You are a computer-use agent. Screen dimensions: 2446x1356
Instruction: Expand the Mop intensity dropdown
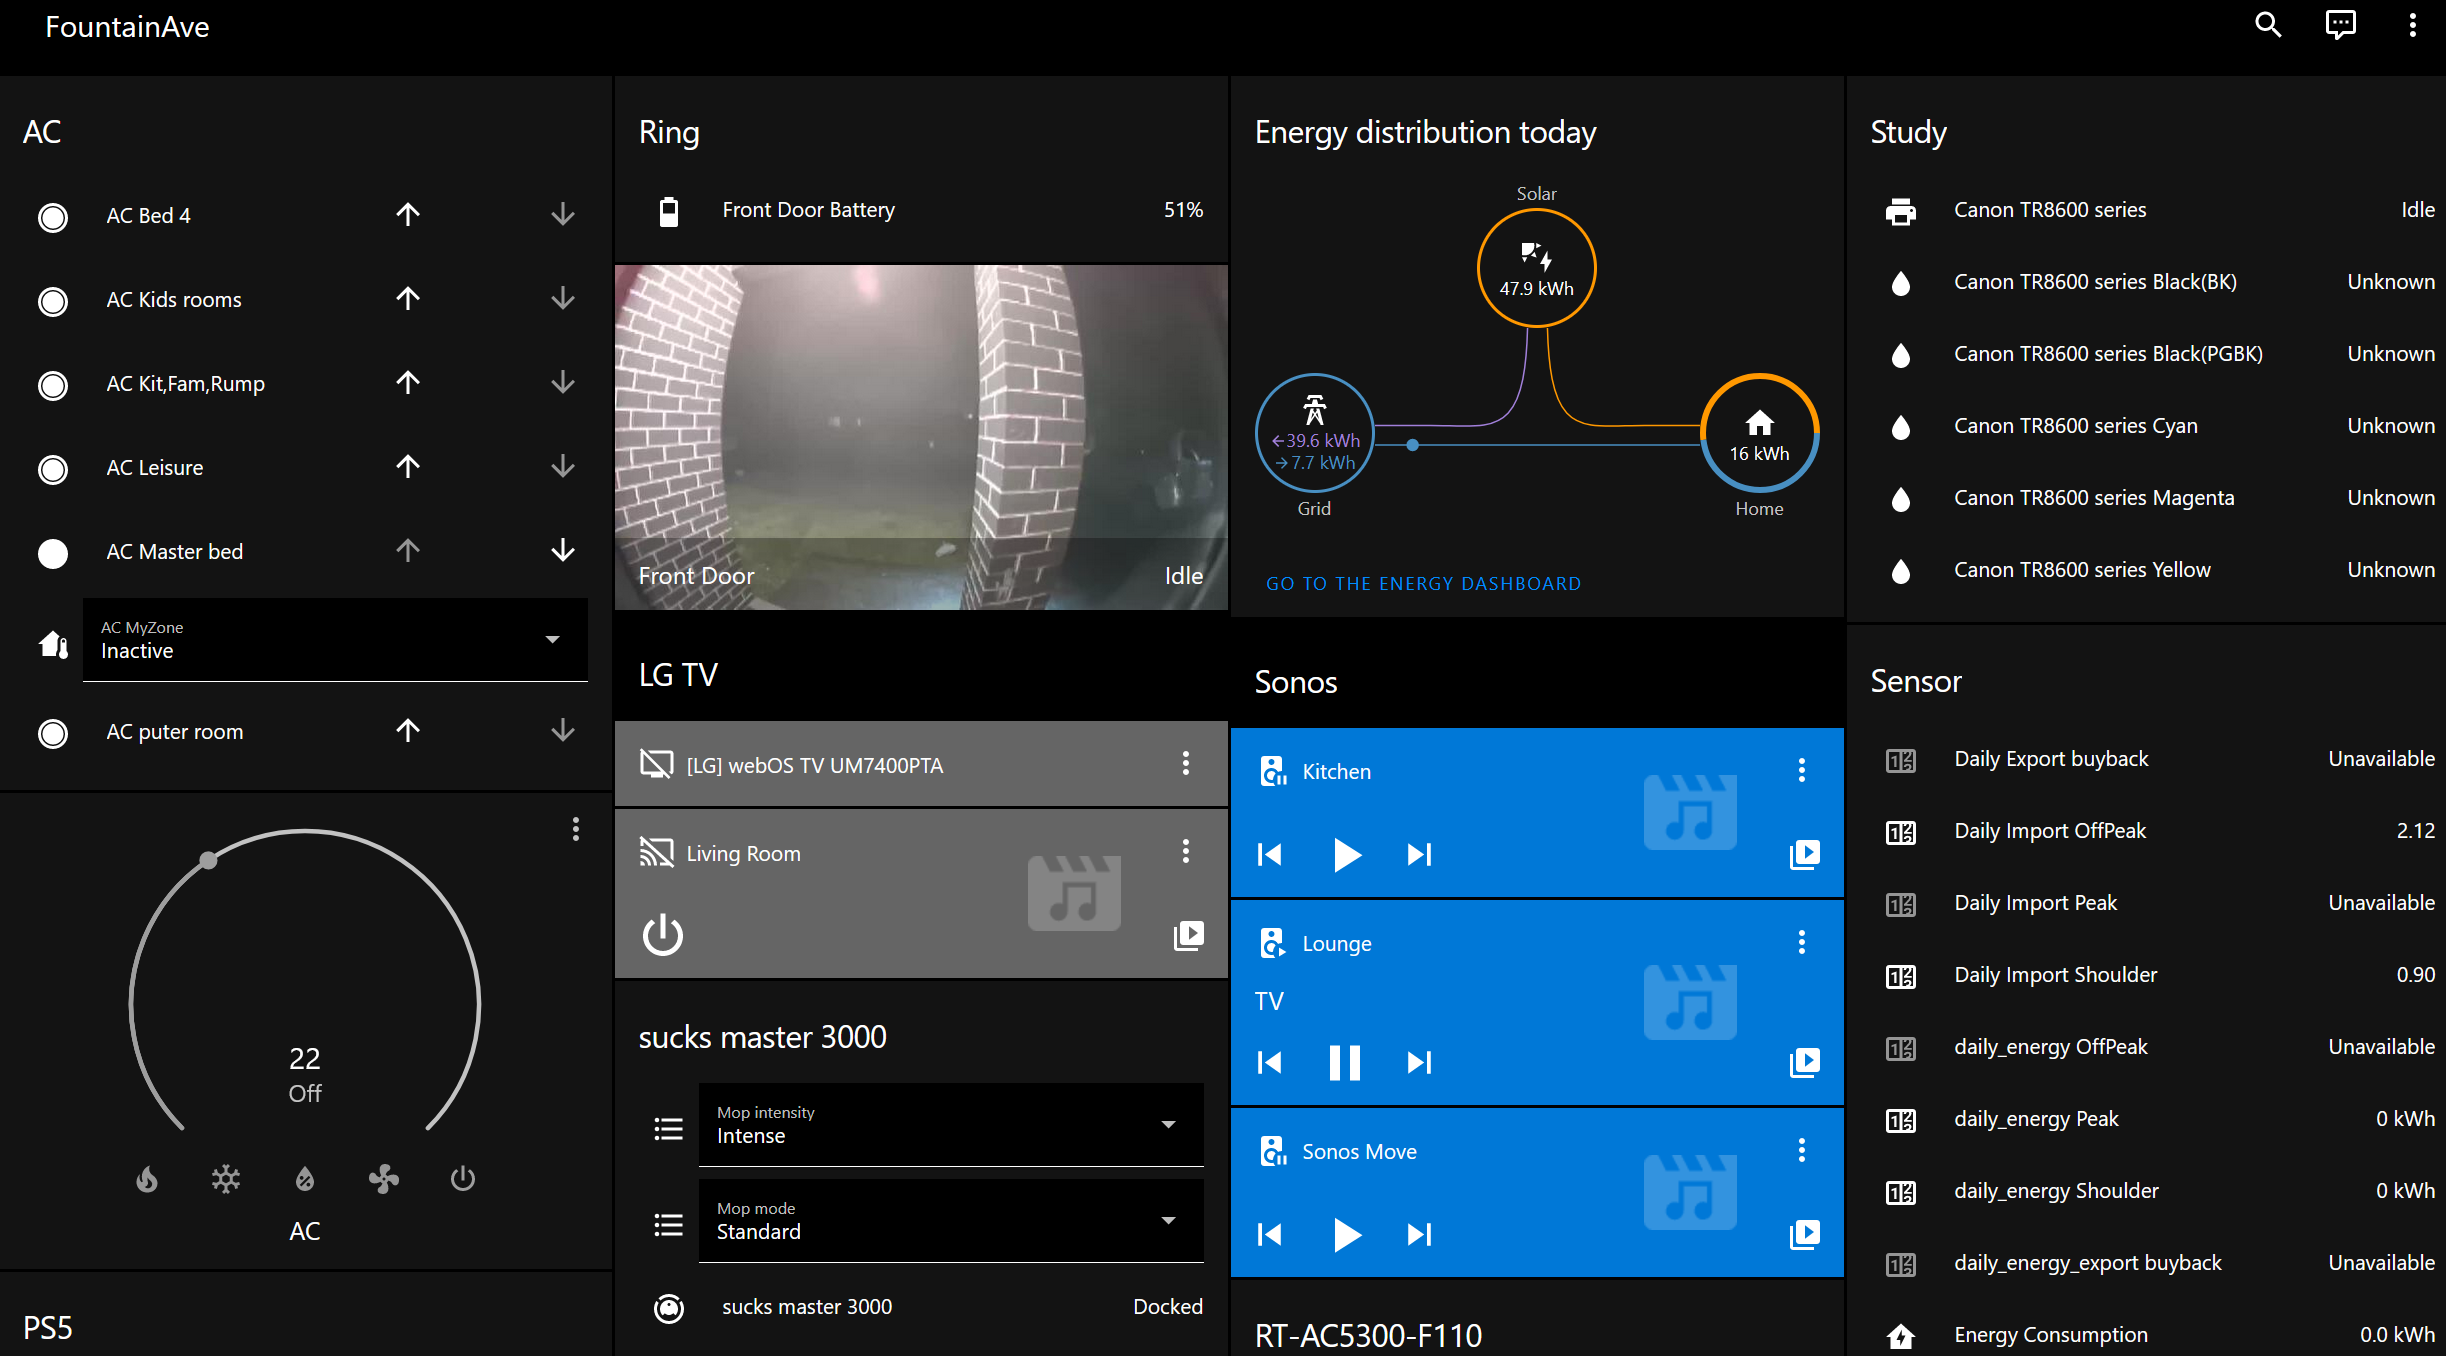951,1124
